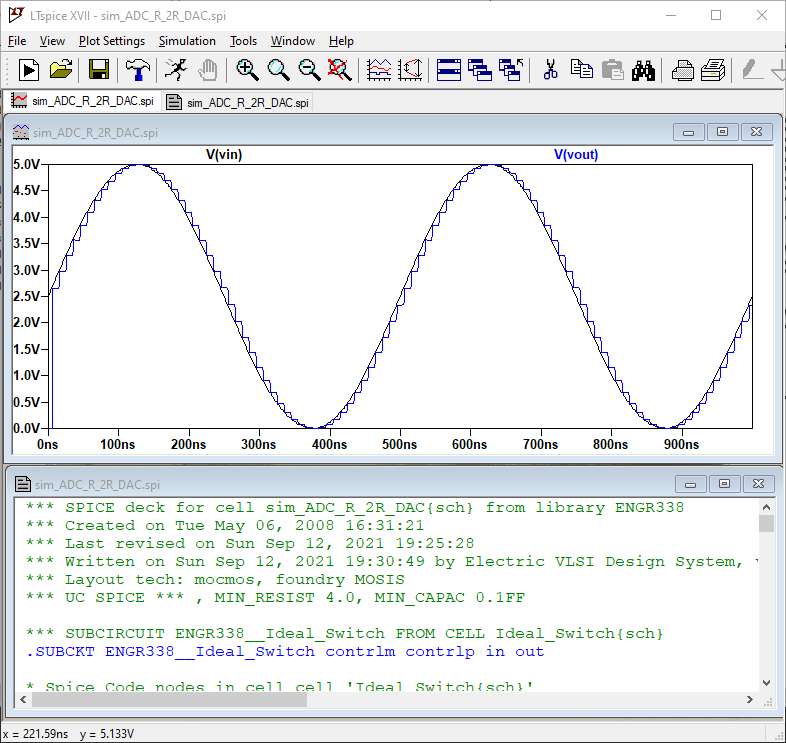This screenshot has height=743, width=786.
Task: Select the zoom in magnifier icon
Action: [247, 70]
